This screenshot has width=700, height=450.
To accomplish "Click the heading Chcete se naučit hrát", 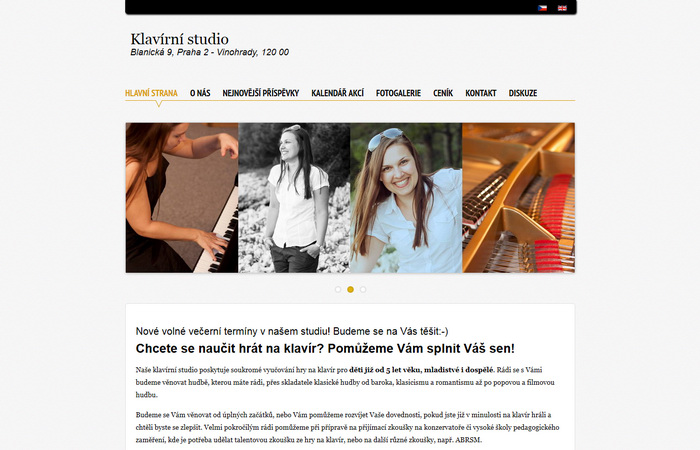I will (325, 348).
